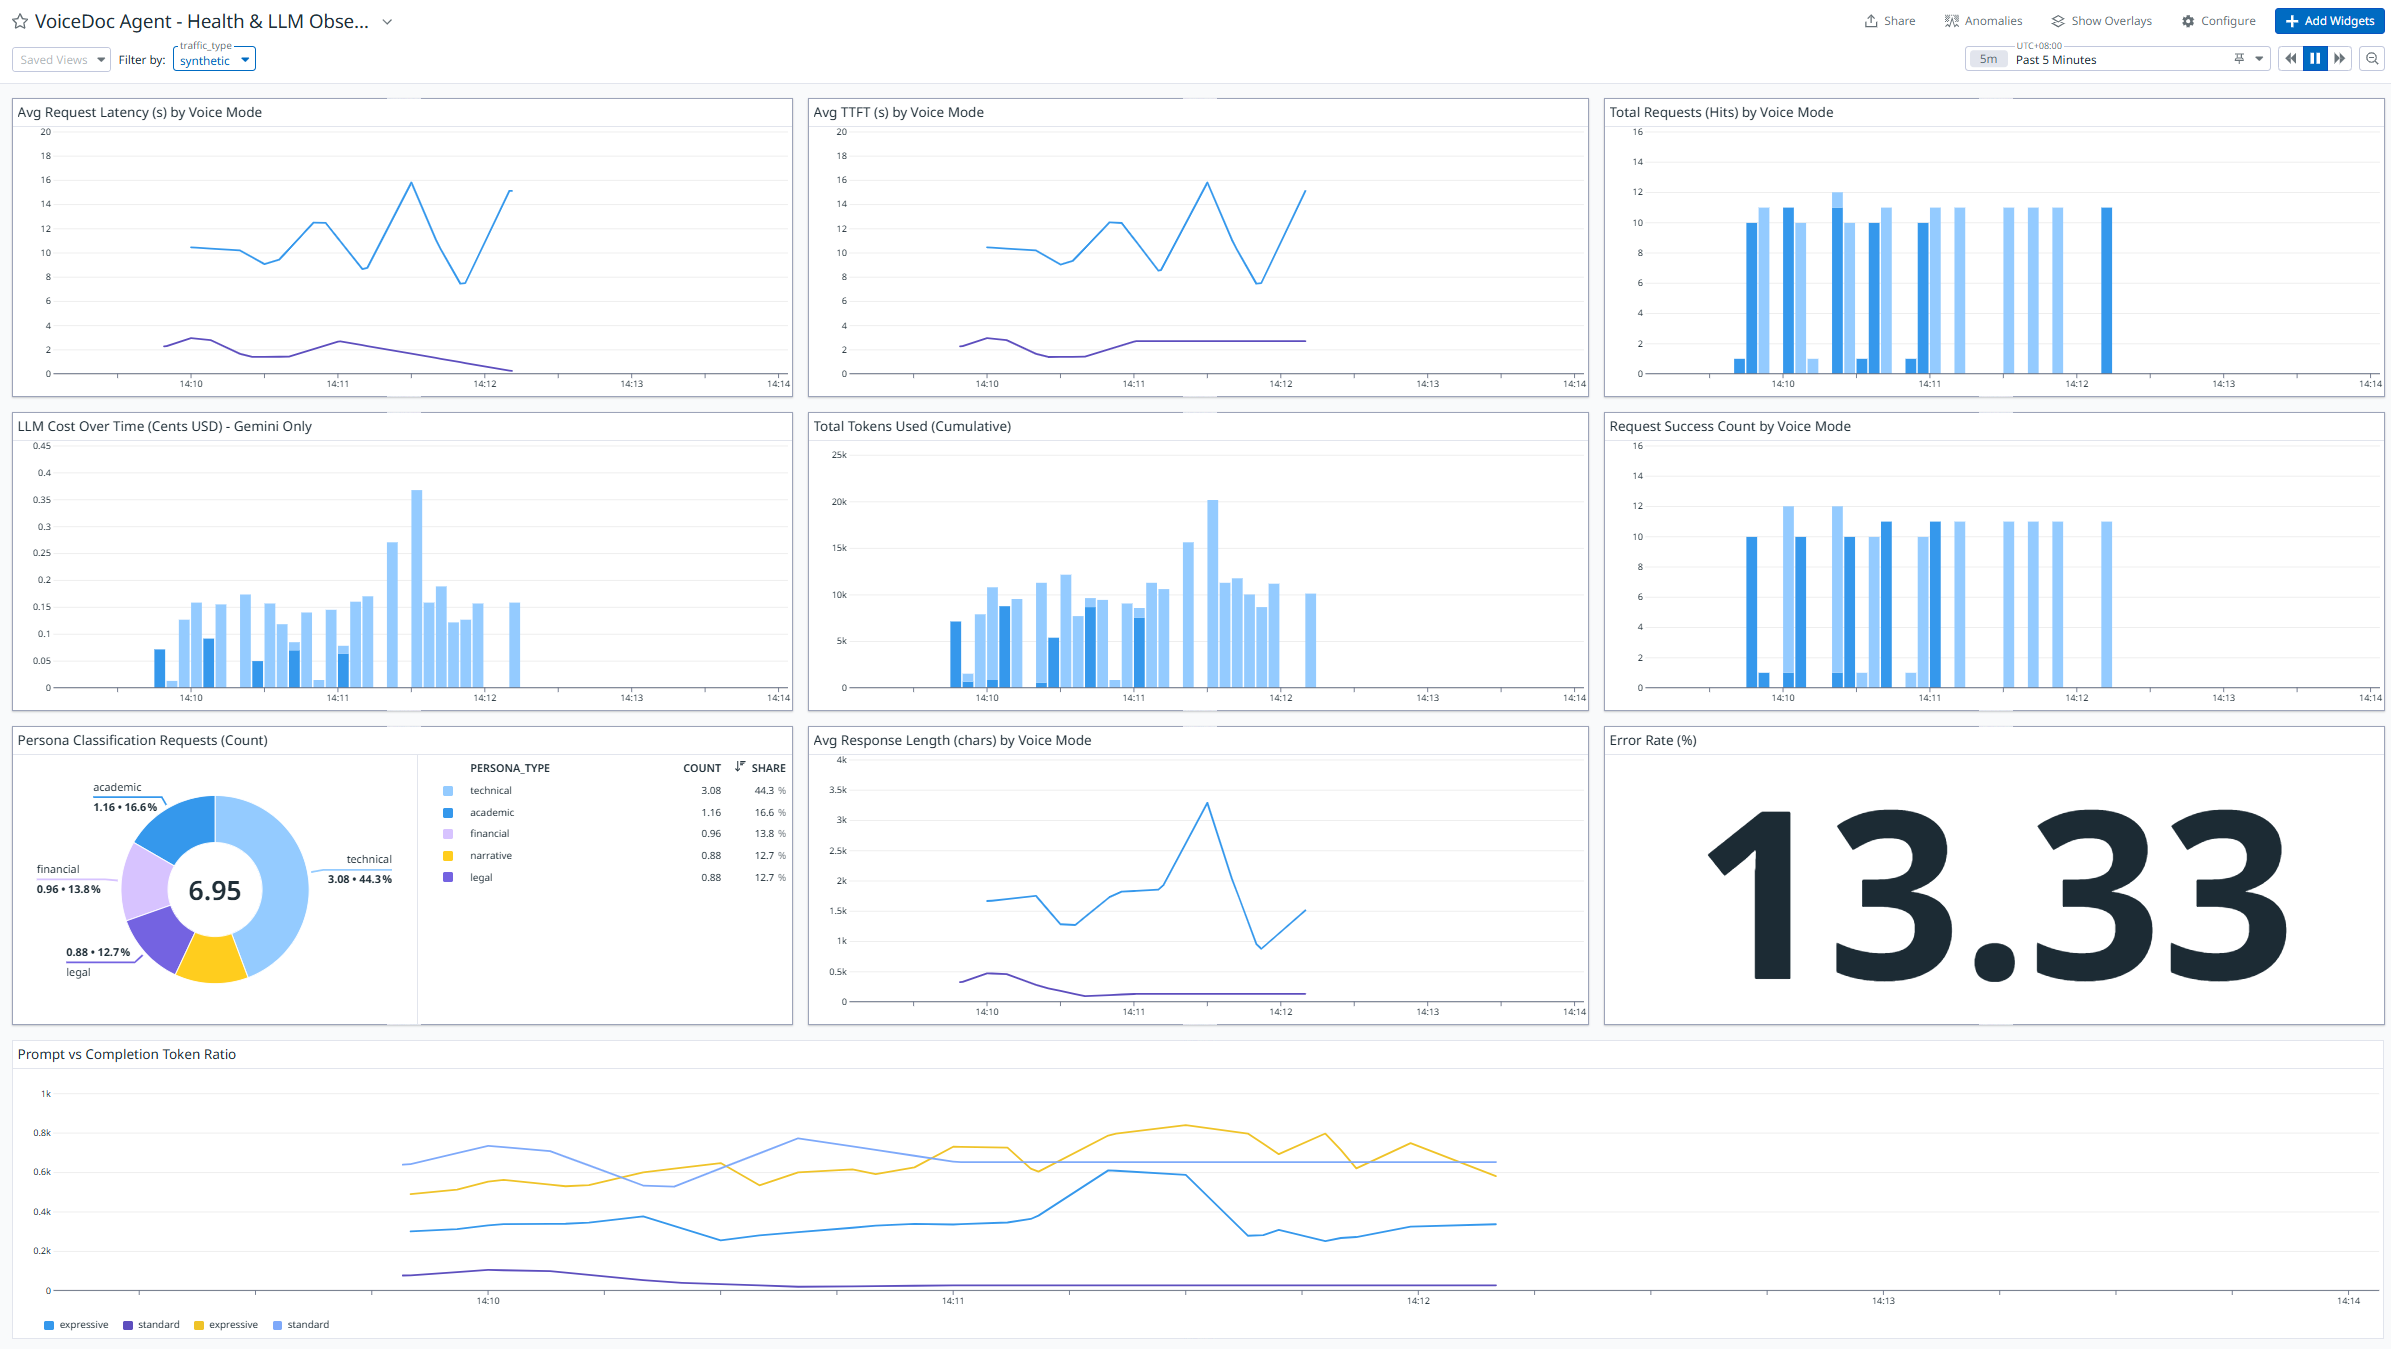Image resolution: width=2391 pixels, height=1349 pixels.
Task: Click the star icon to favorite the dashboard
Action: coord(19,21)
